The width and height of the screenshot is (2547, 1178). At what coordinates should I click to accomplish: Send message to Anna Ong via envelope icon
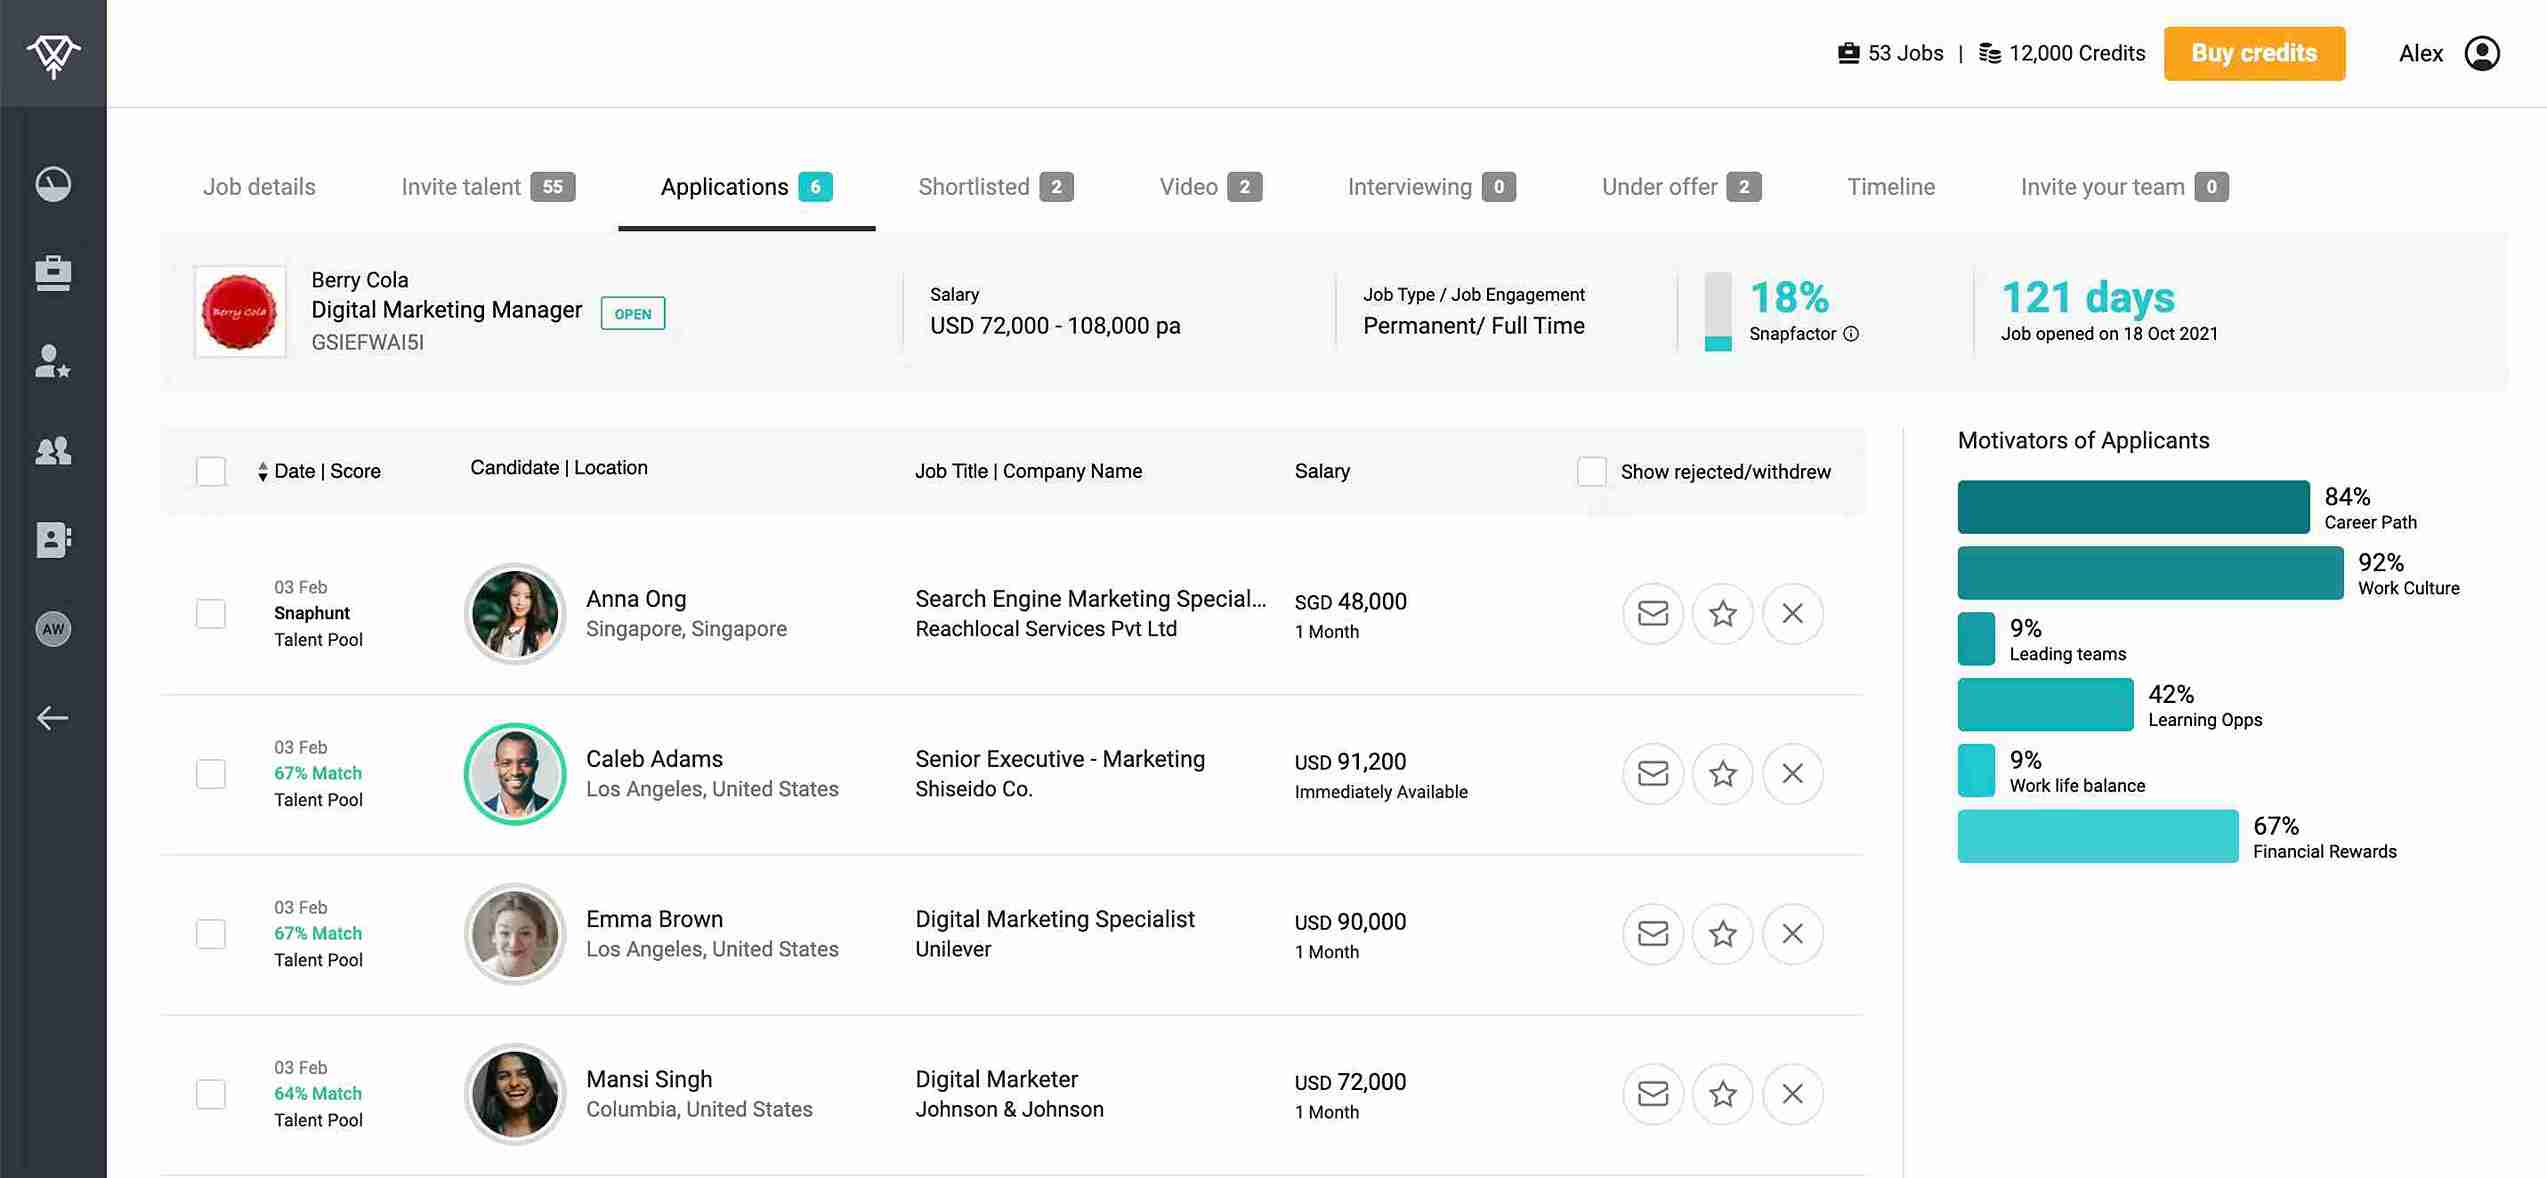(x=1652, y=613)
